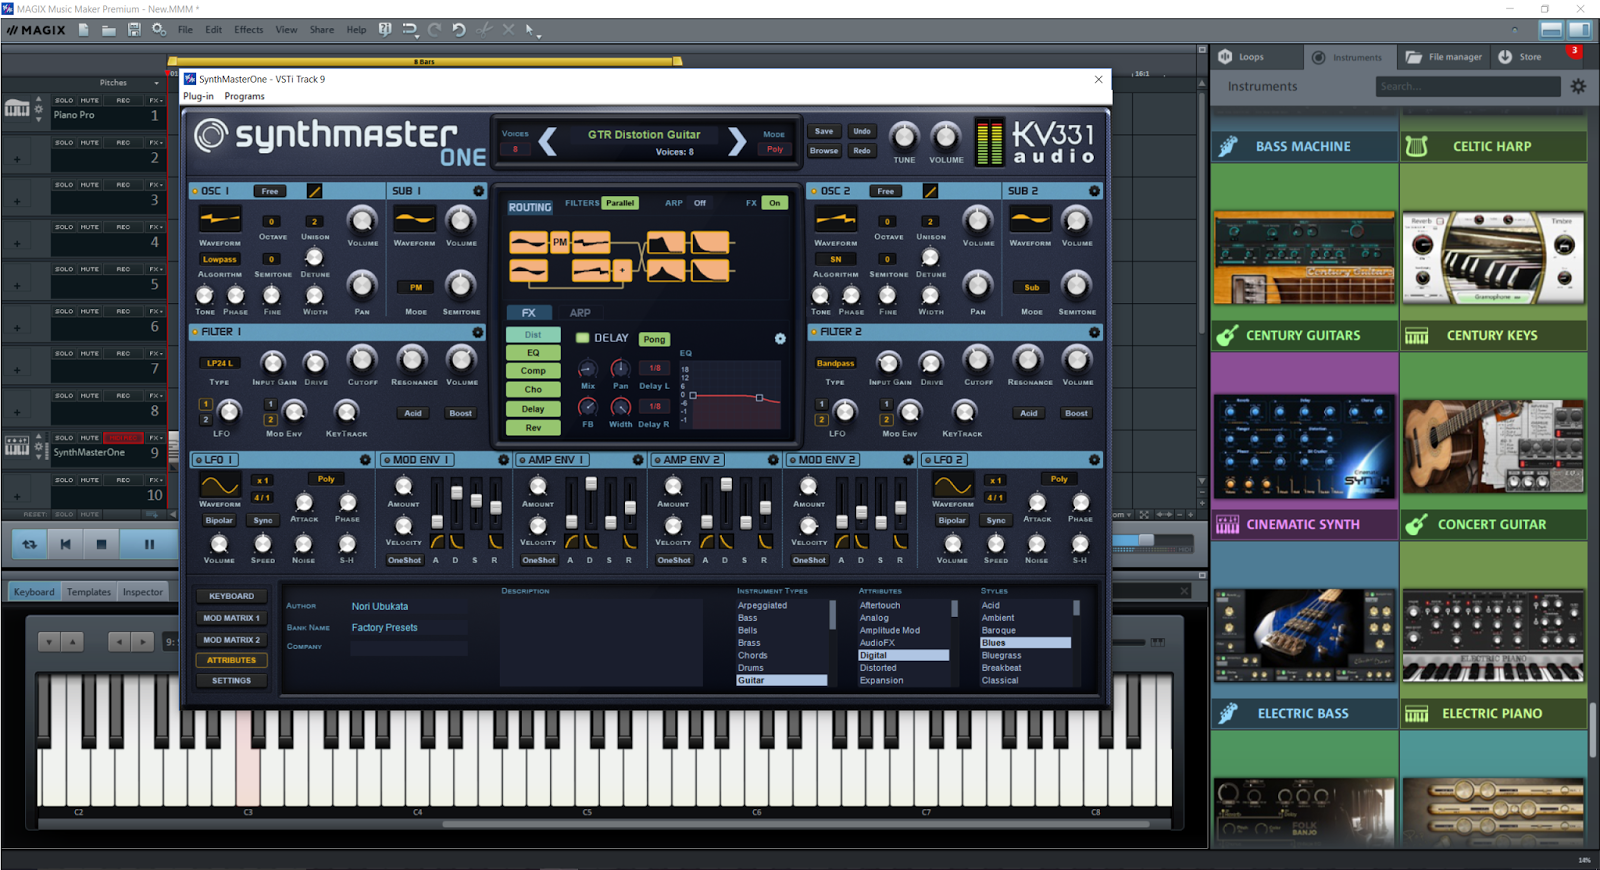Open the Programs menu in SynthMasterOne
This screenshot has width=1600, height=870.
[x=245, y=96]
